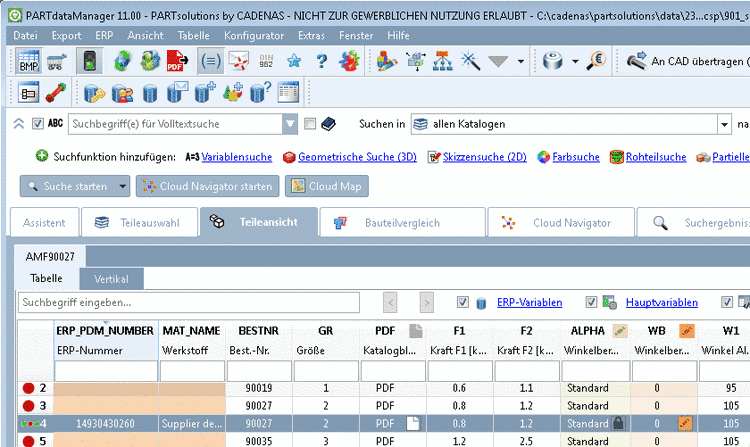Screen dimensions: 750x447
Task: Click the blue star favorites icon
Action: [294, 61]
